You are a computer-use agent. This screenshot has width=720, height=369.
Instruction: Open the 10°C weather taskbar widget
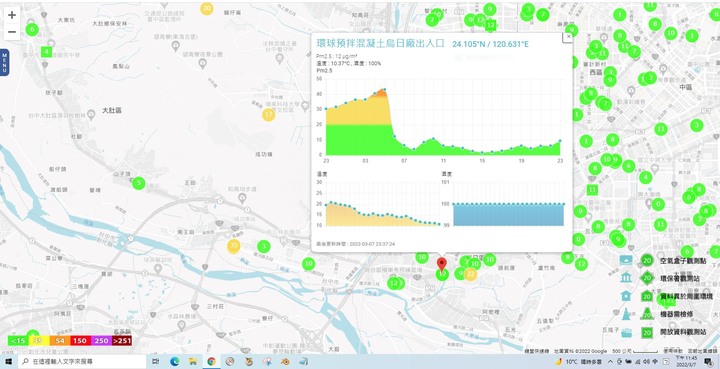pyautogui.click(x=578, y=362)
